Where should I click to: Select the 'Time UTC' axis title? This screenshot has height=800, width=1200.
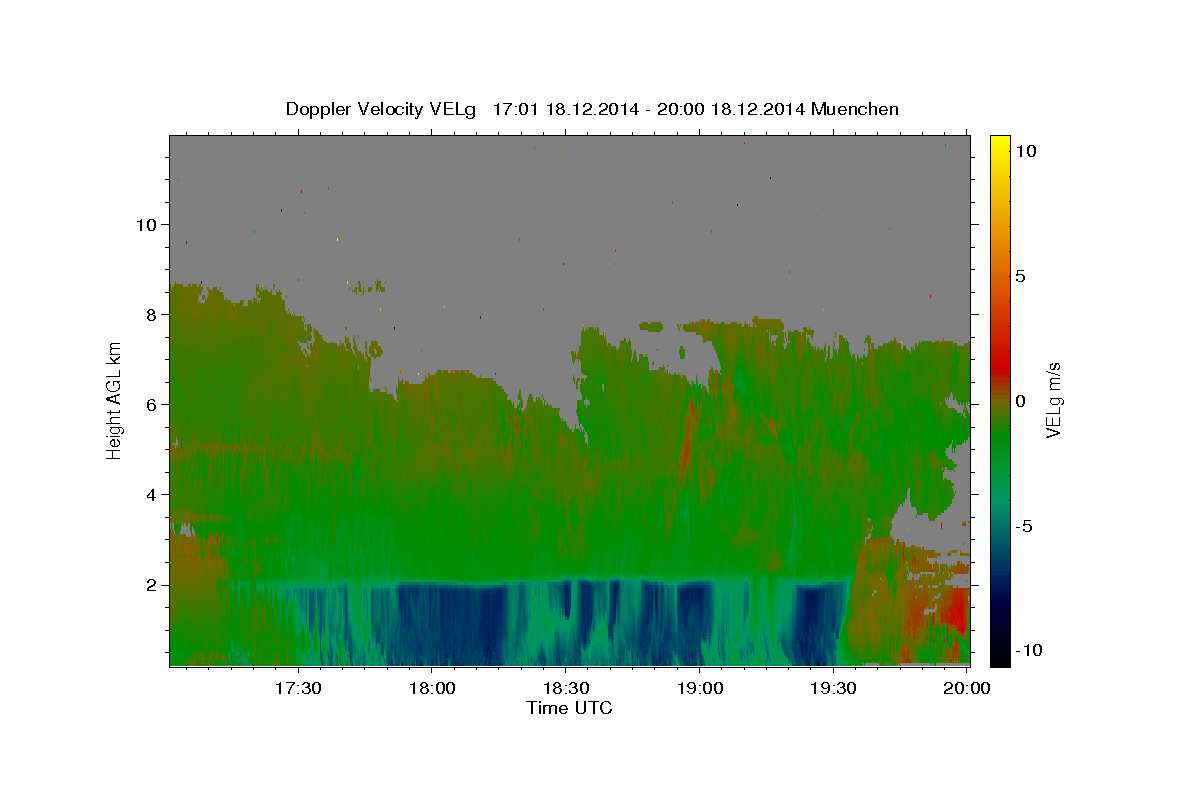(x=569, y=708)
